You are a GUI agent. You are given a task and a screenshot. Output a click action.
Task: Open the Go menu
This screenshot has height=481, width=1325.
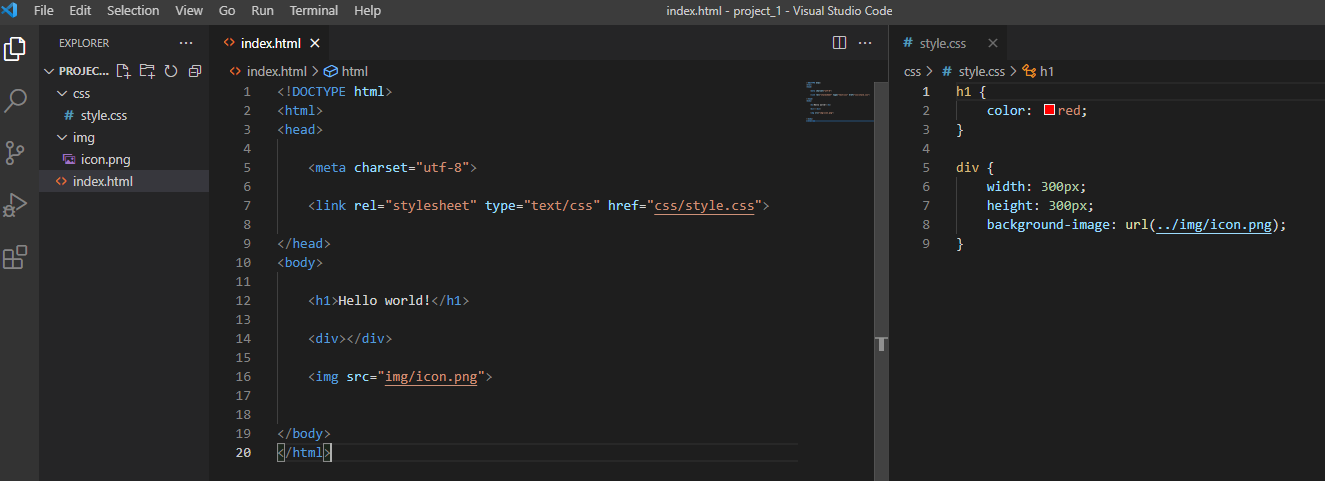pos(227,10)
